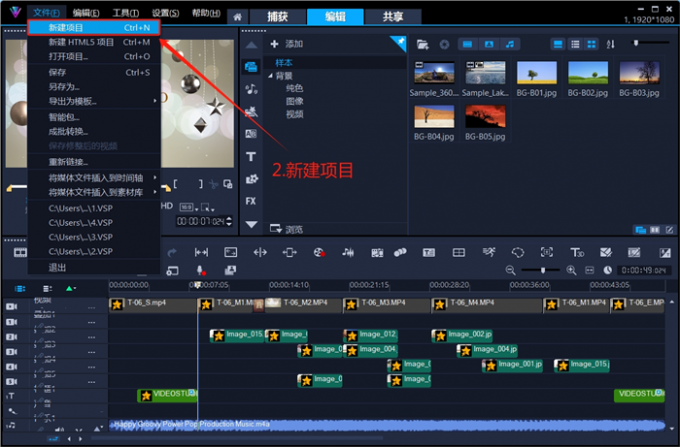Click the 3D title (T3D) tool

point(577,252)
